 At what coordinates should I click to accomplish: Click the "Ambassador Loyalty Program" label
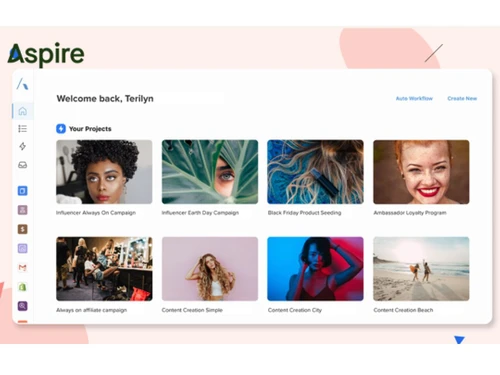click(410, 213)
